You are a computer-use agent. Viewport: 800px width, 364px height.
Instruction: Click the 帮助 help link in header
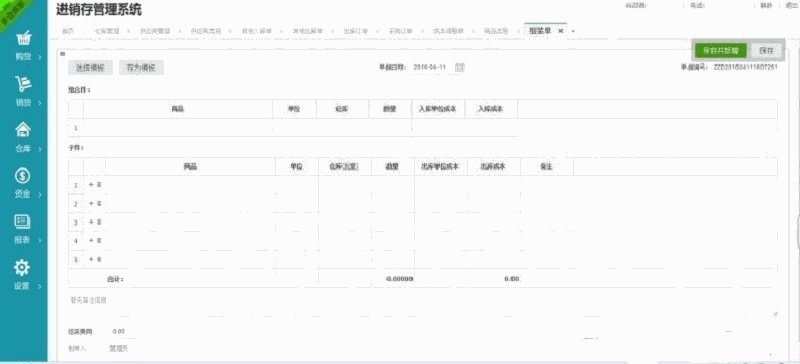click(766, 5)
